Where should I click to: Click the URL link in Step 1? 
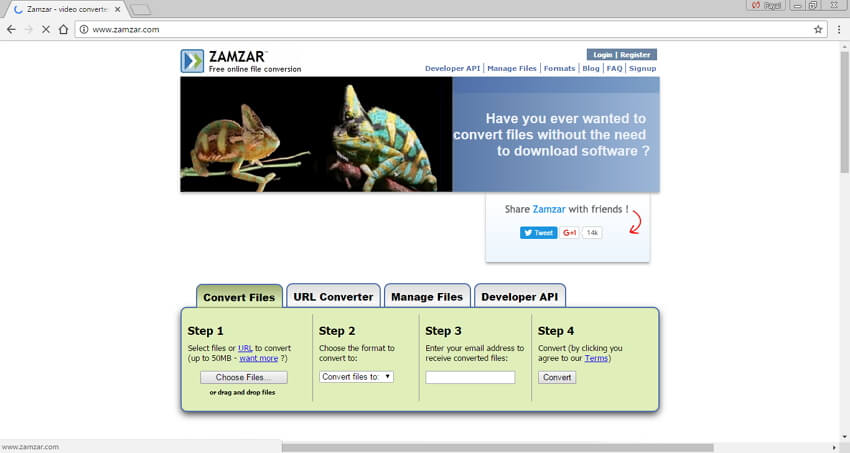pos(245,348)
